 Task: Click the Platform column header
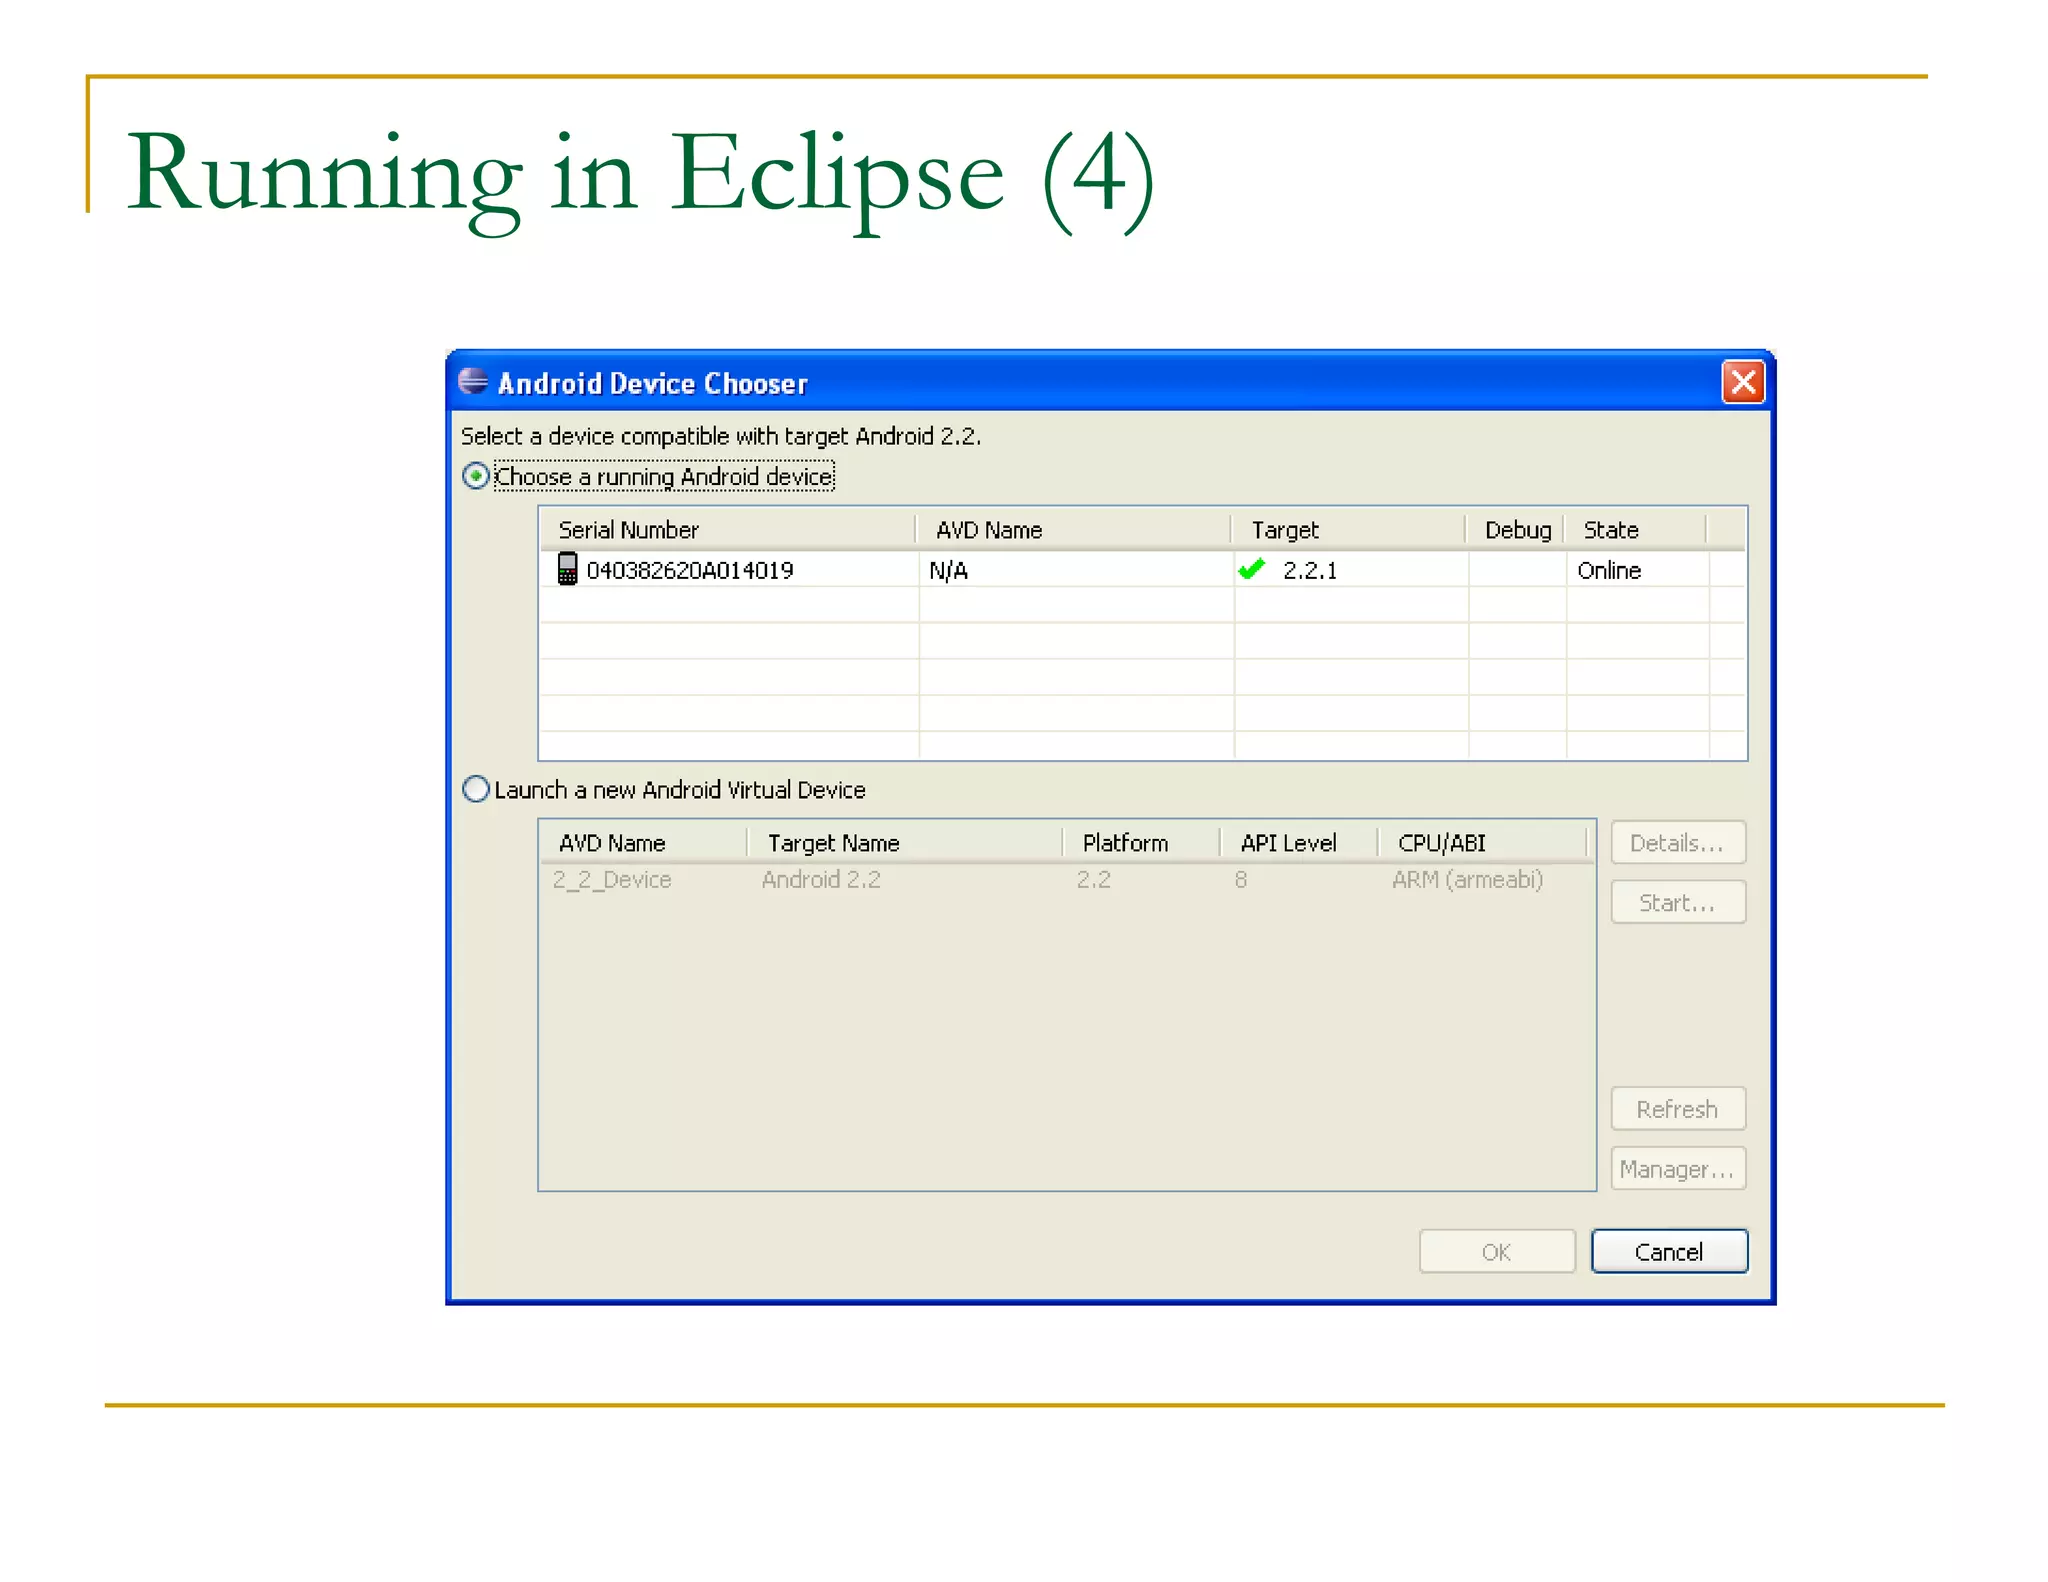[1141, 843]
